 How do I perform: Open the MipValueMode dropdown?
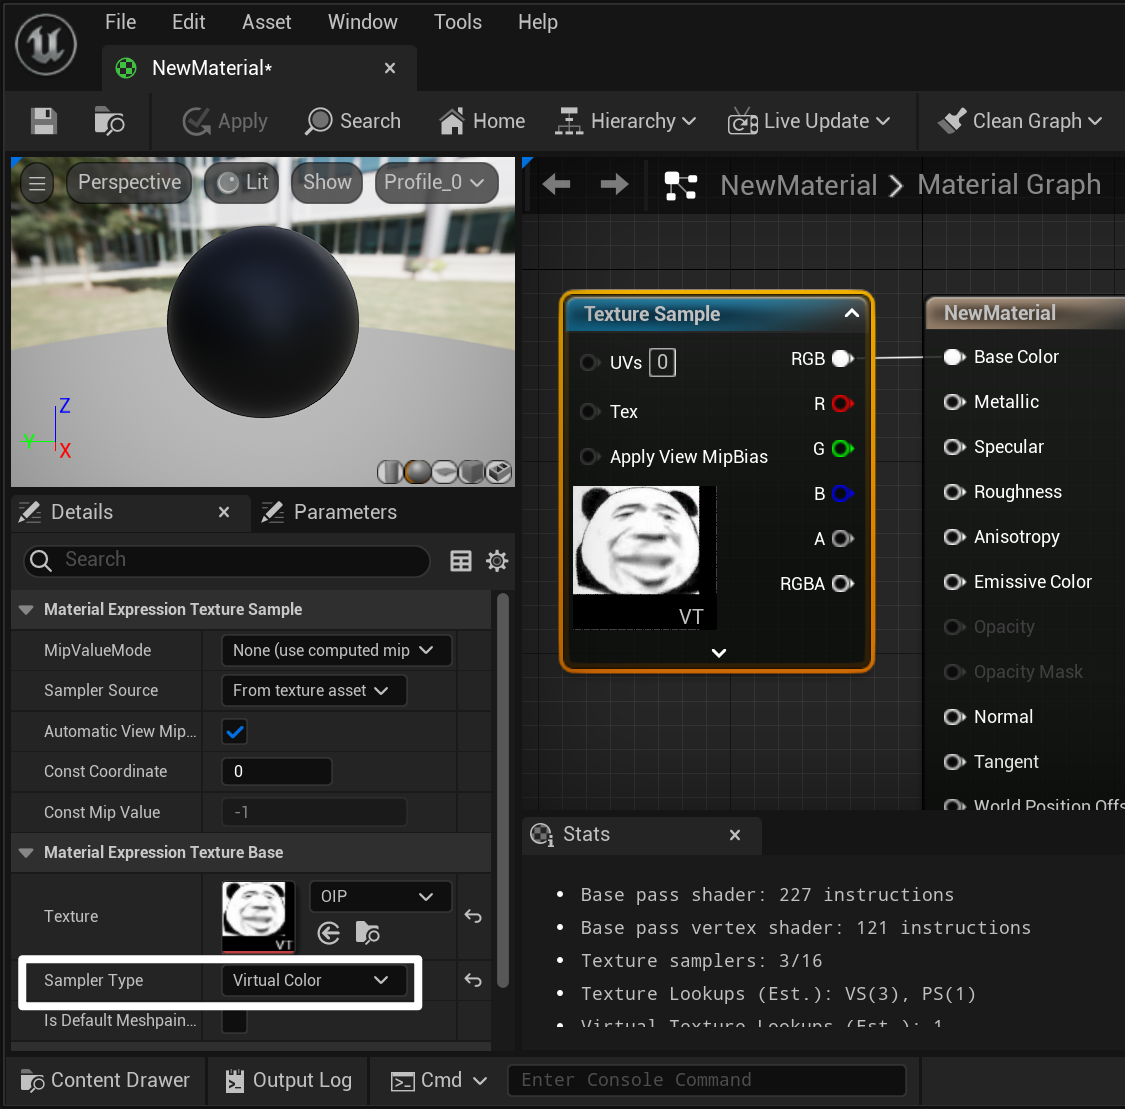point(335,650)
